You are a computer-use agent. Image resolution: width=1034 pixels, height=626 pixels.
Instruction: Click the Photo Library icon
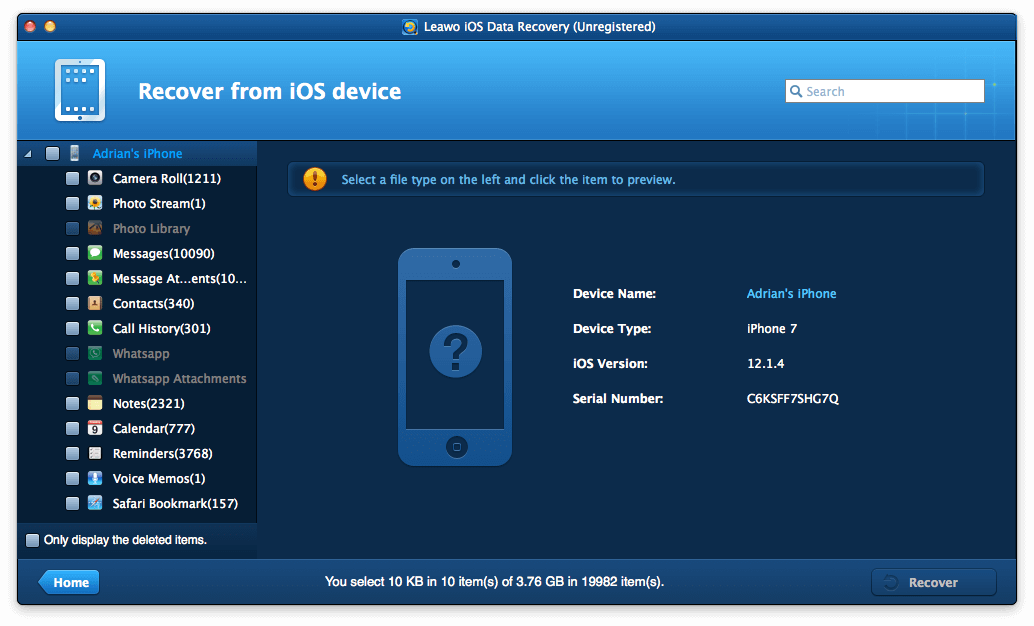pos(95,228)
